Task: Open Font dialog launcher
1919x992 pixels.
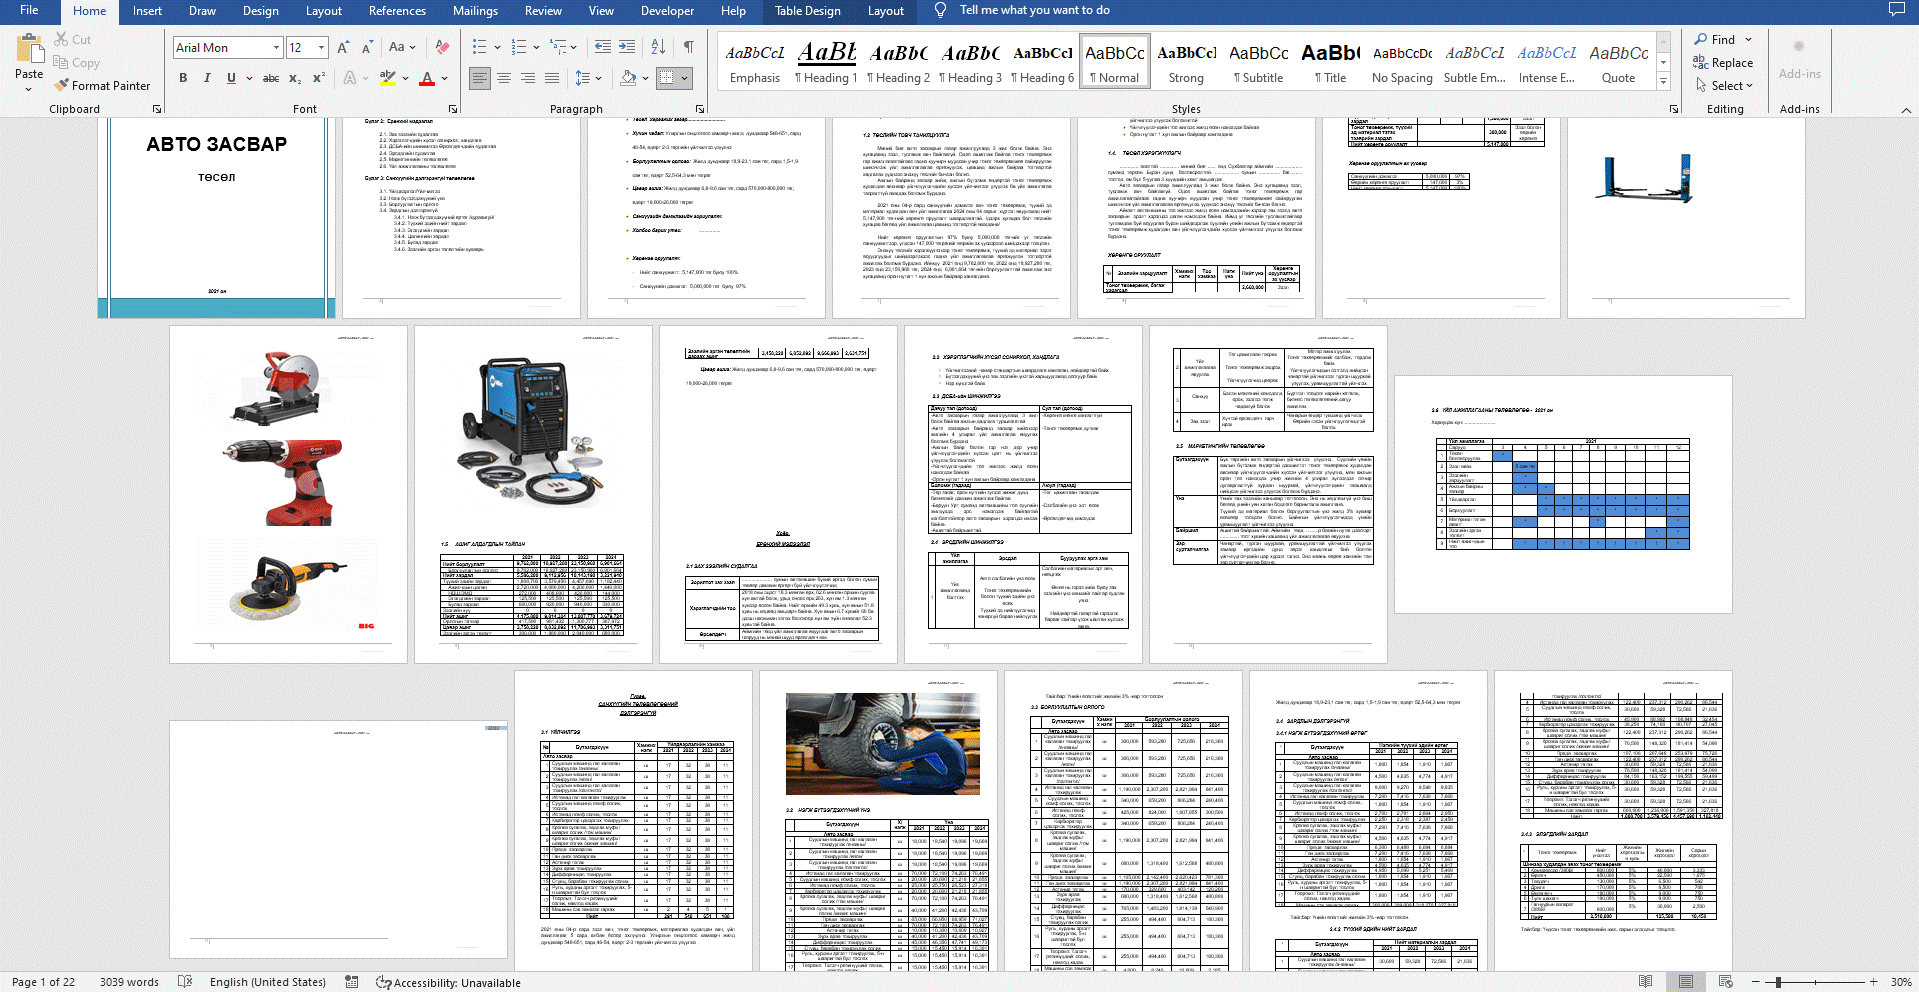Action: 453,109
